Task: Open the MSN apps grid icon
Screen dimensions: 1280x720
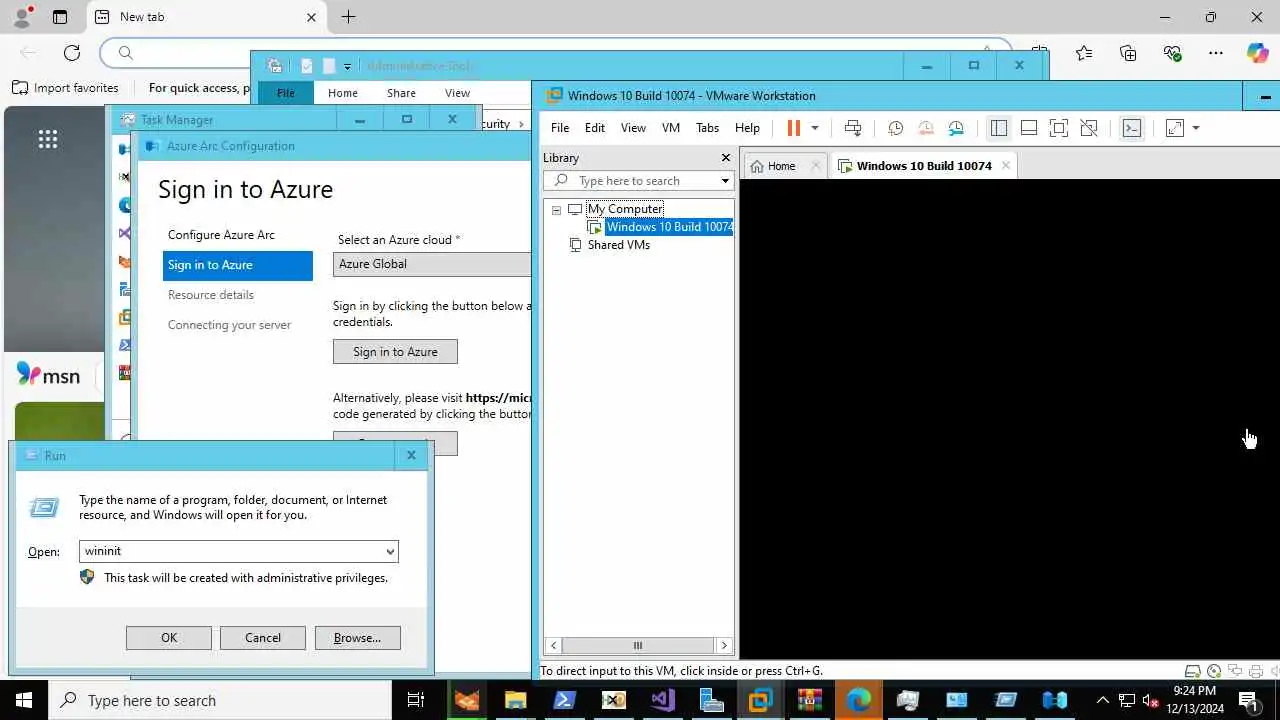Action: (48, 139)
